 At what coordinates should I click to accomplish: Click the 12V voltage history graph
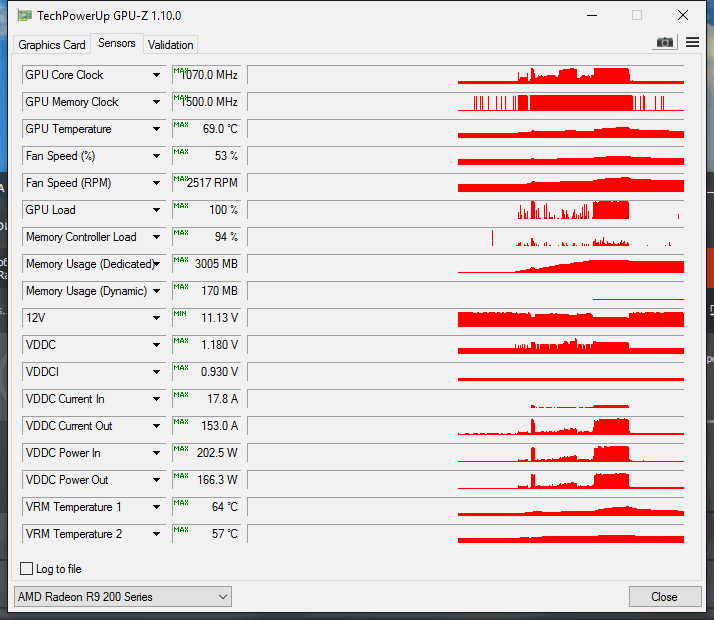click(466, 318)
